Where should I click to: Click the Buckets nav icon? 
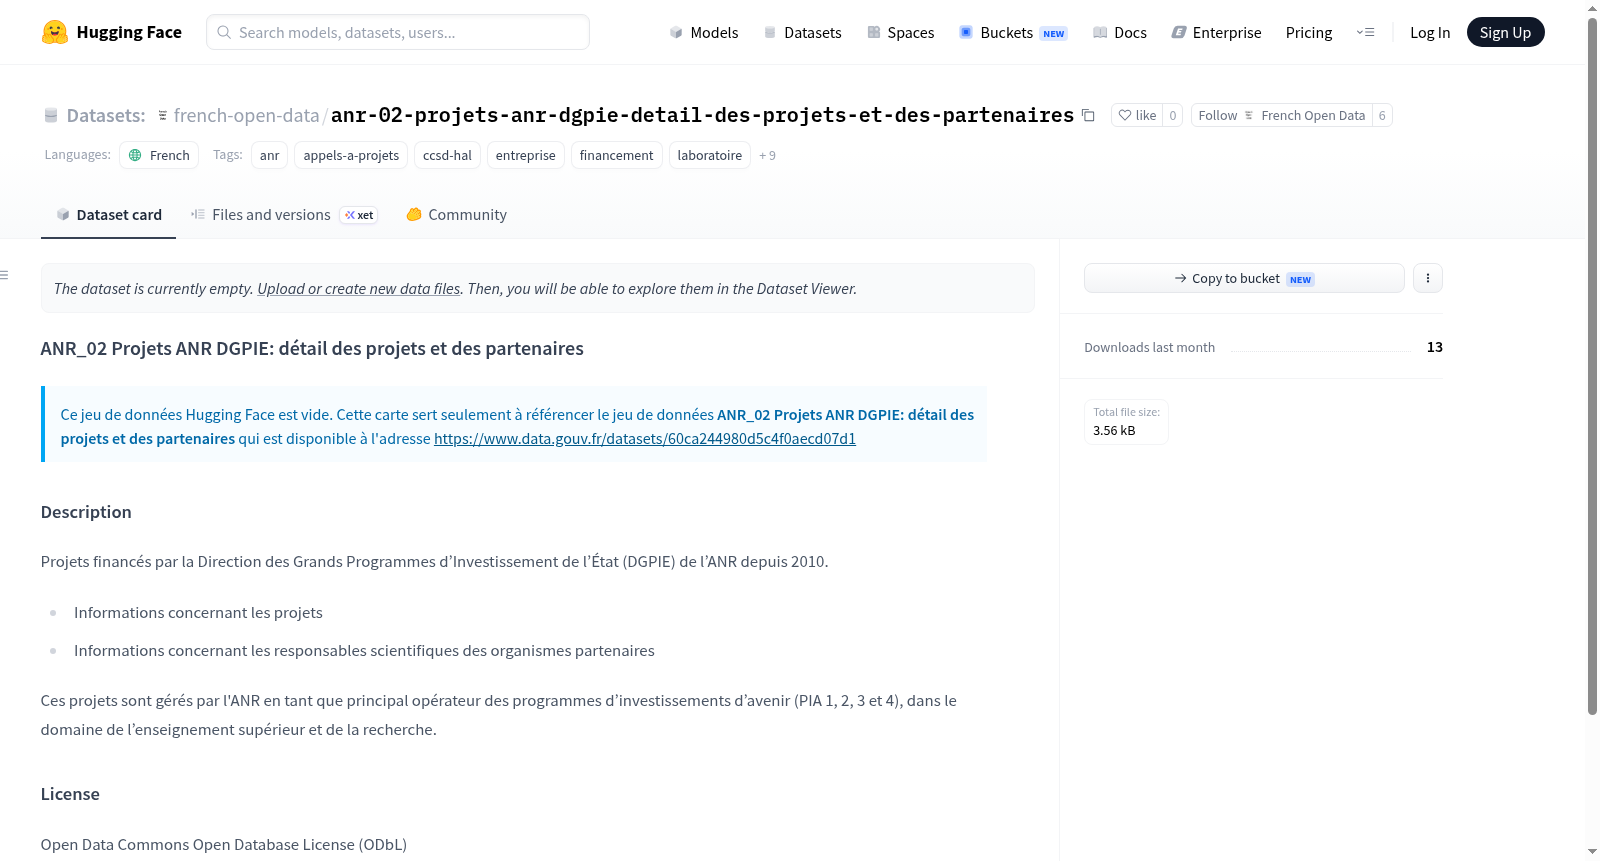(966, 32)
